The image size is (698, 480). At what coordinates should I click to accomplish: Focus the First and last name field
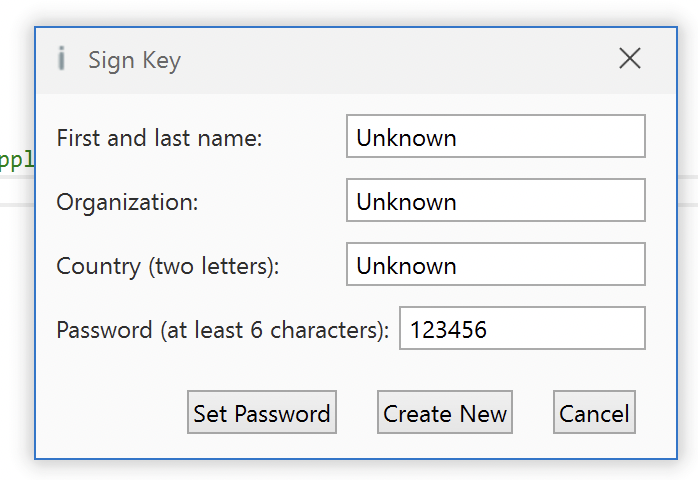click(x=495, y=137)
